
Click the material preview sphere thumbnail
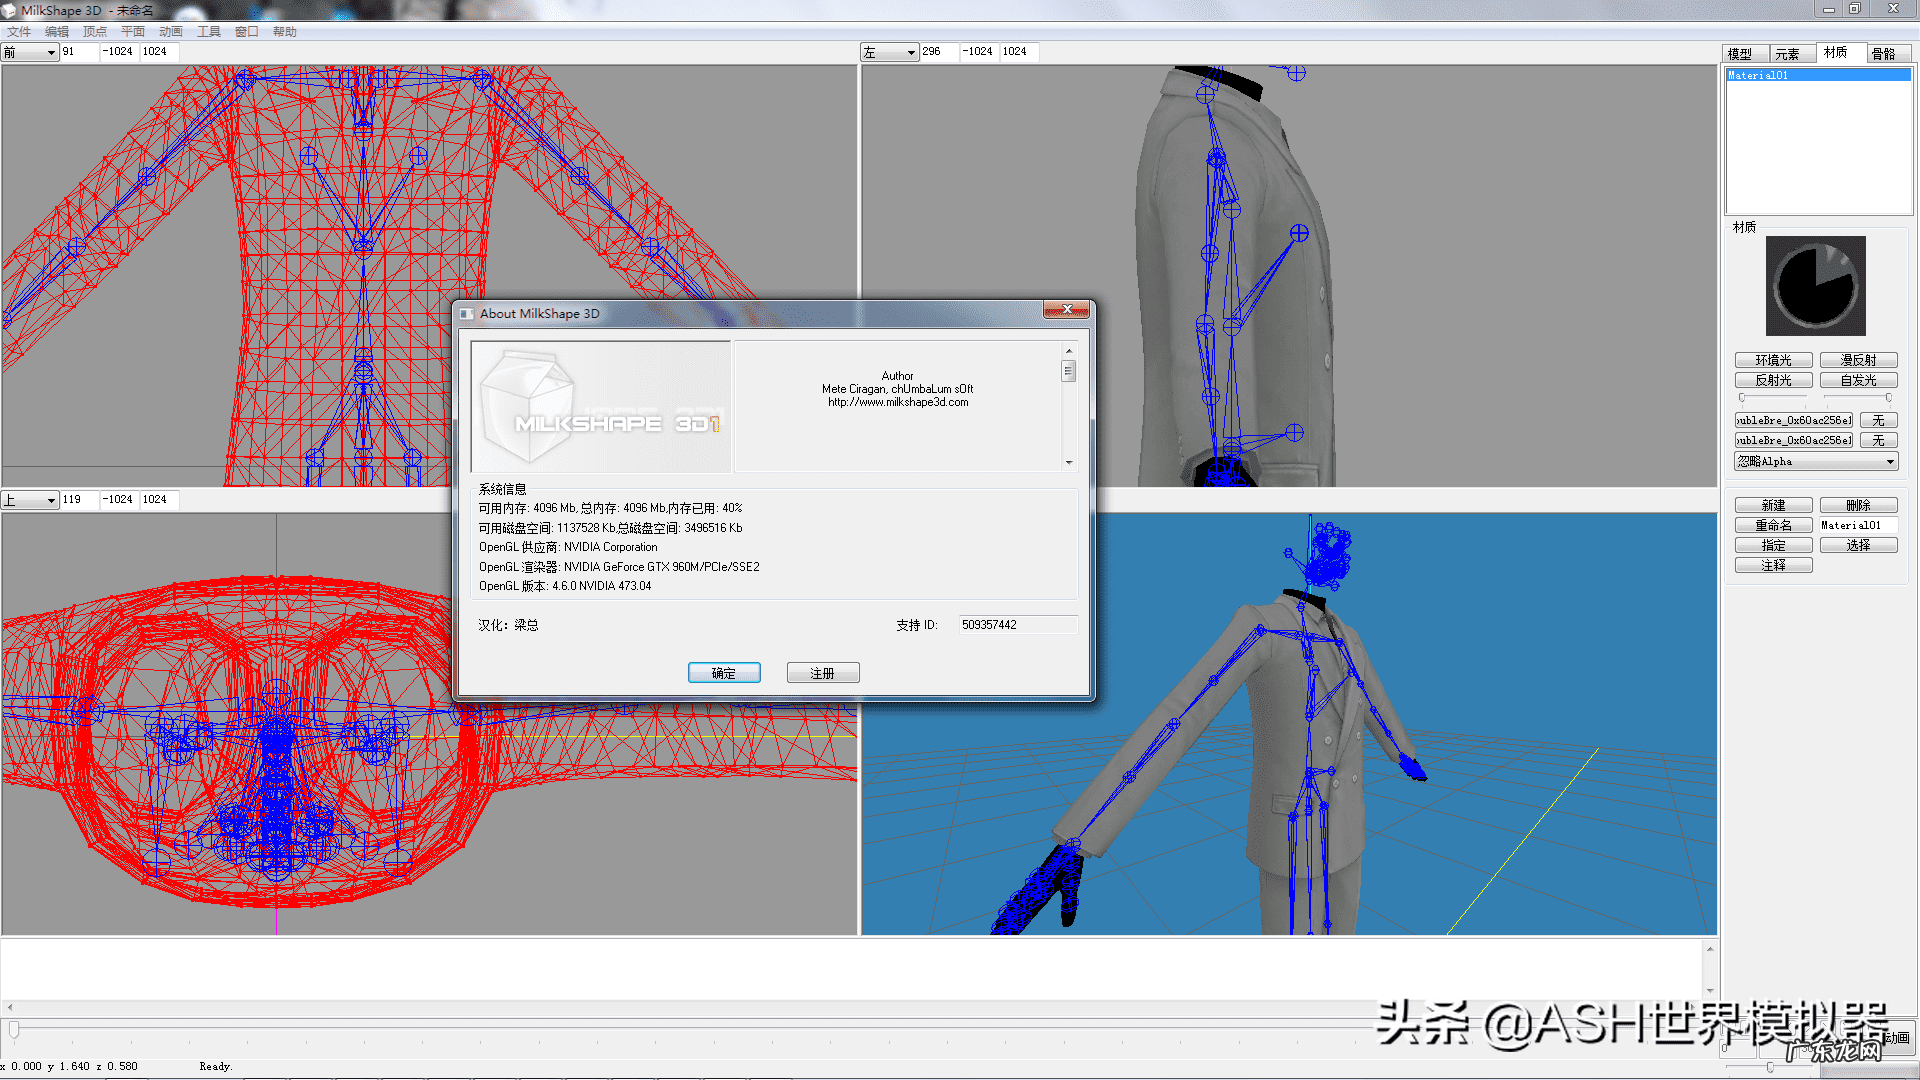pos(1815,286)
